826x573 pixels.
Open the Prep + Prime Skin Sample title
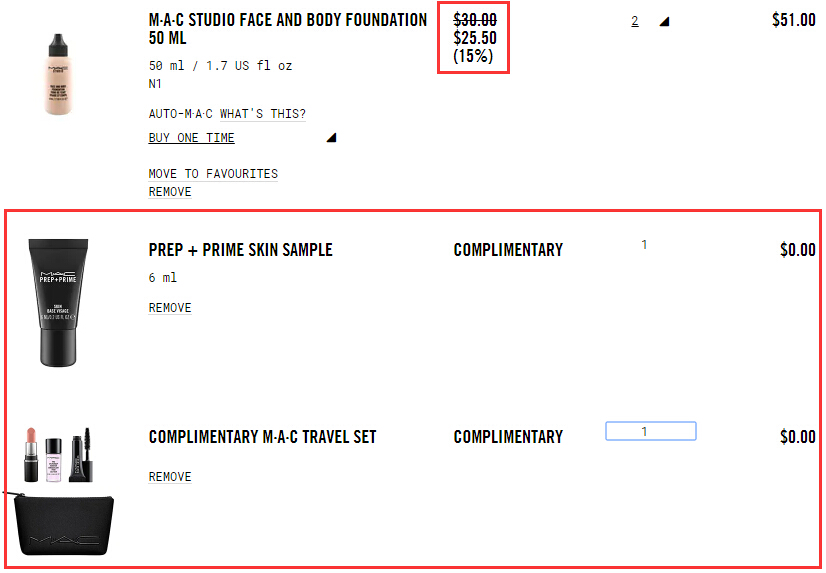click(240, 250)
